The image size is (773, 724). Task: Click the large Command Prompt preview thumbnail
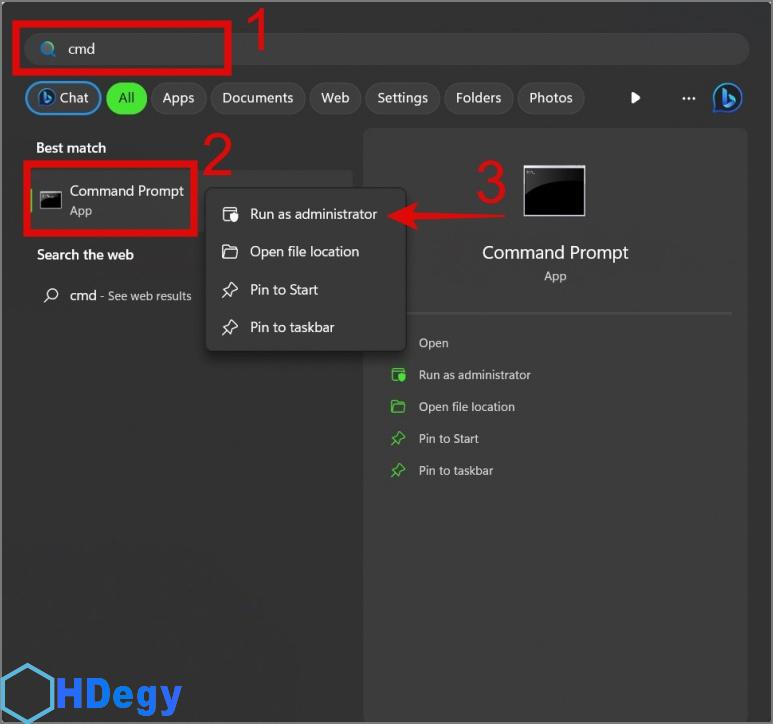coord(554,191)
